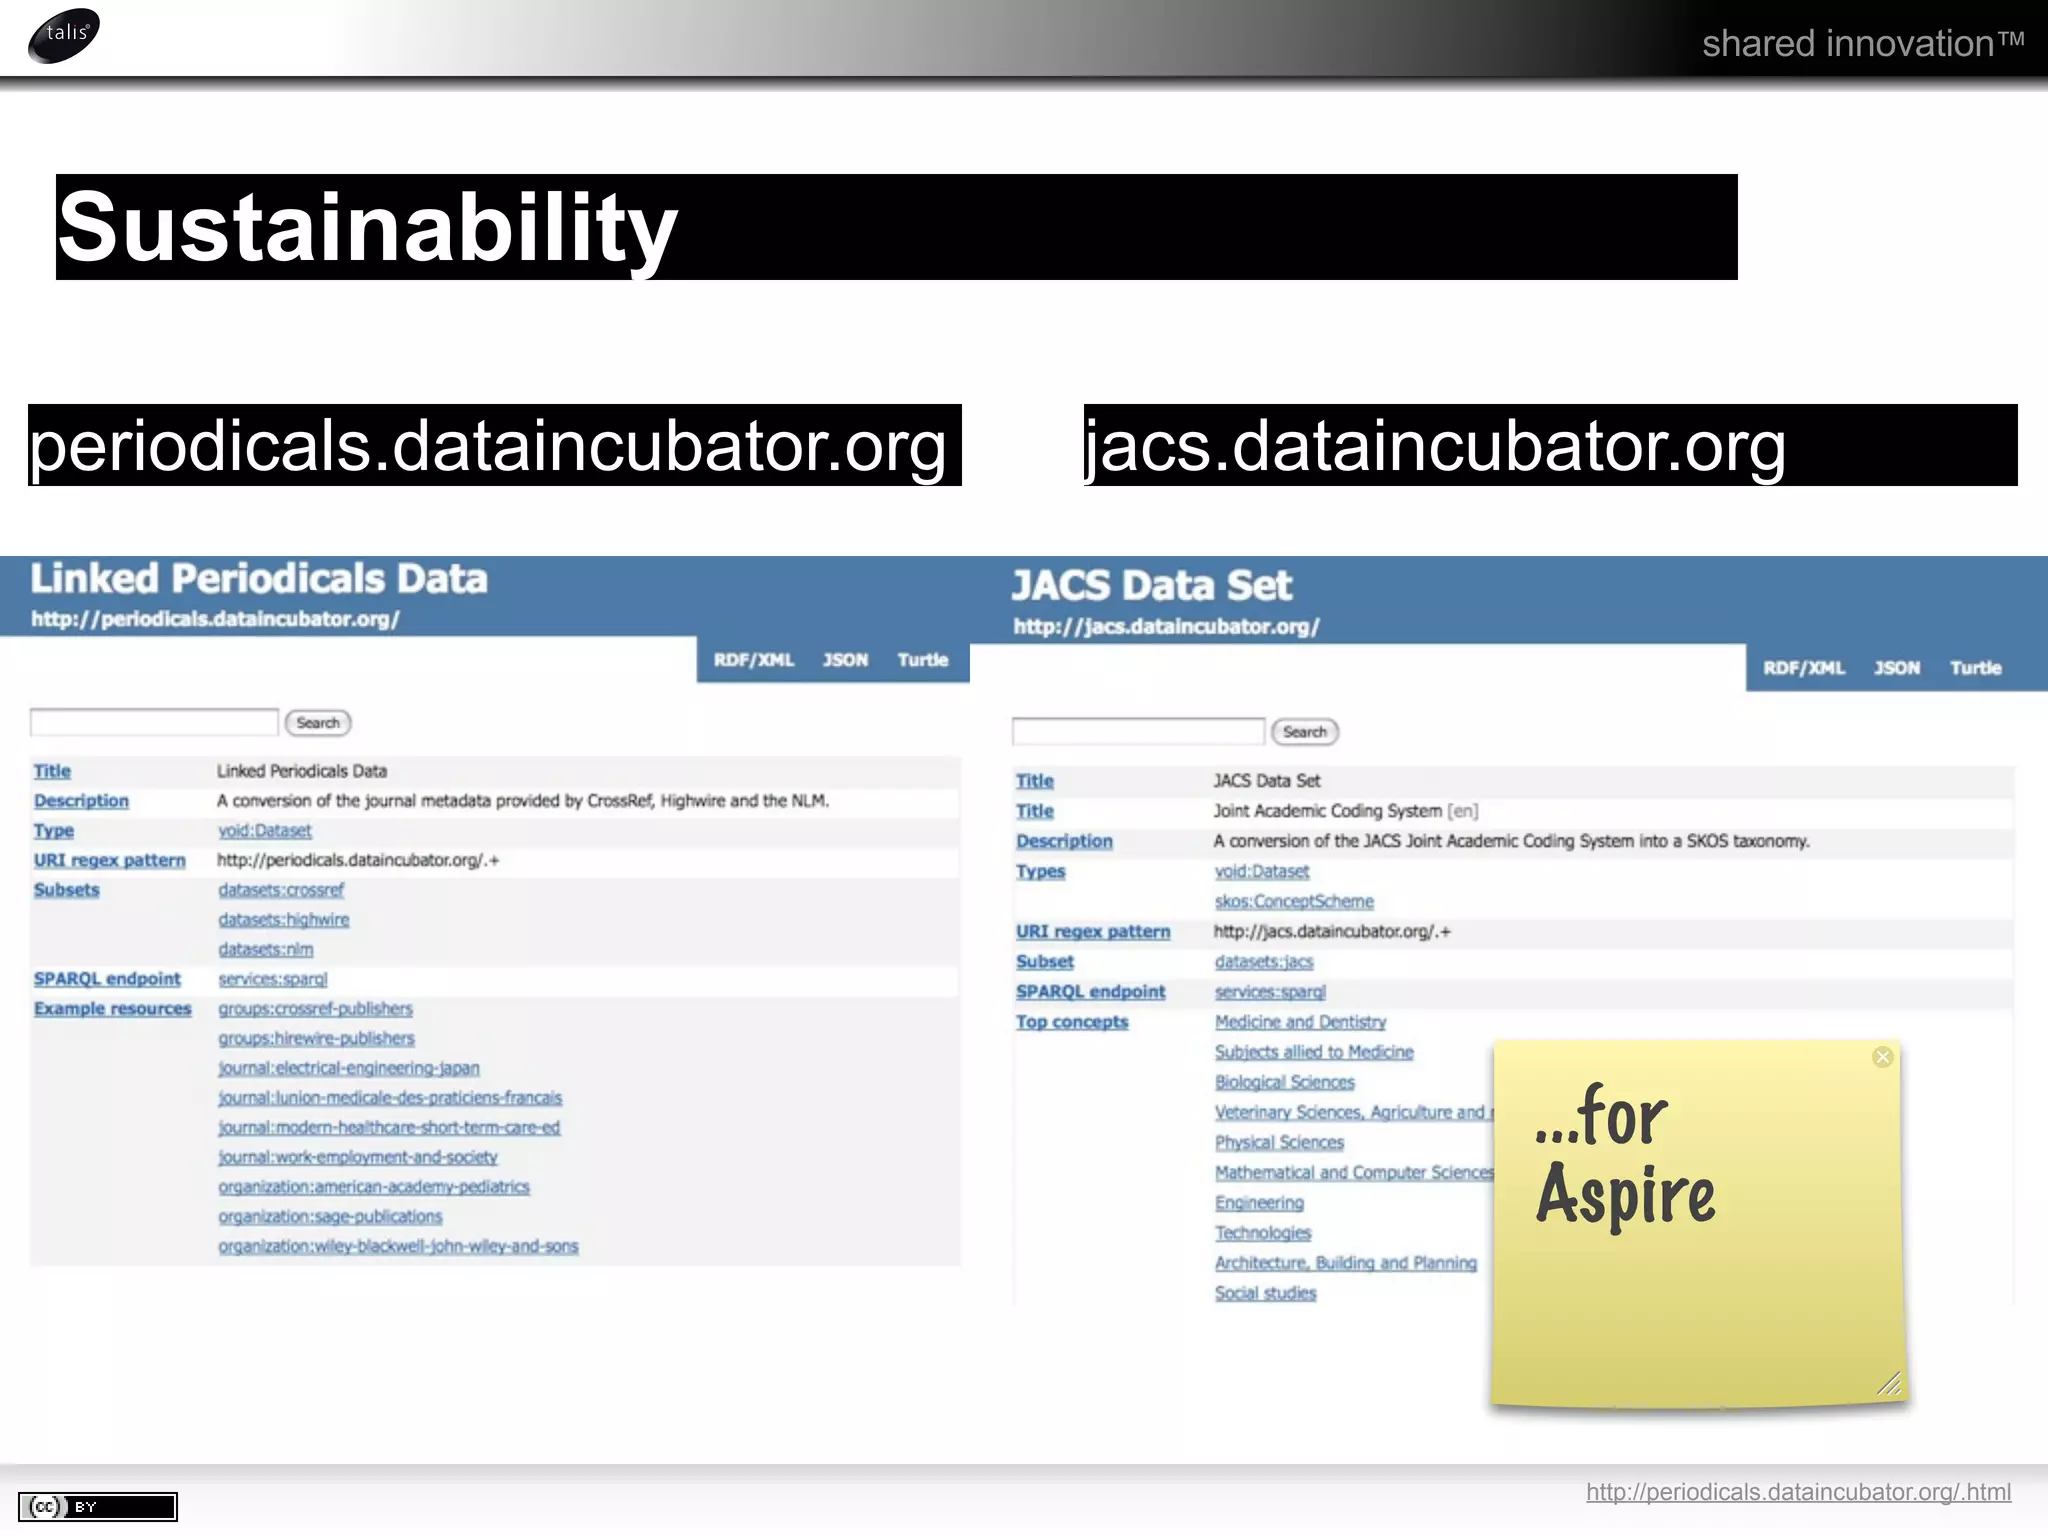
Task: Click the Subsets property label
Action: click(x=66, y=890)
